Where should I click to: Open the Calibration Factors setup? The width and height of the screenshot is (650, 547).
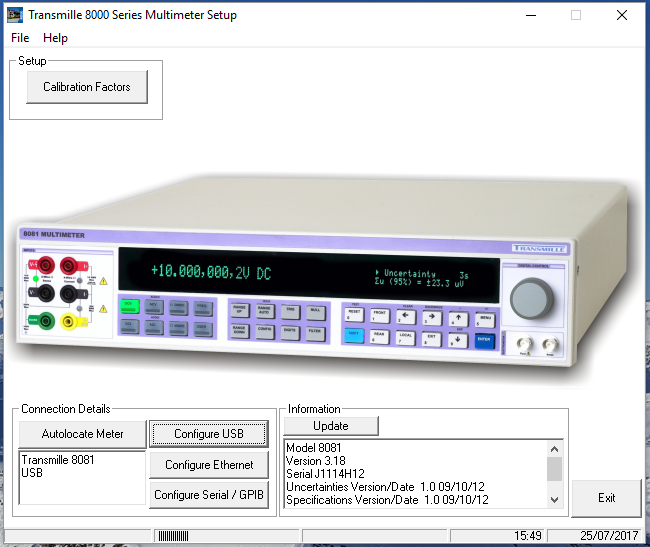87,87
